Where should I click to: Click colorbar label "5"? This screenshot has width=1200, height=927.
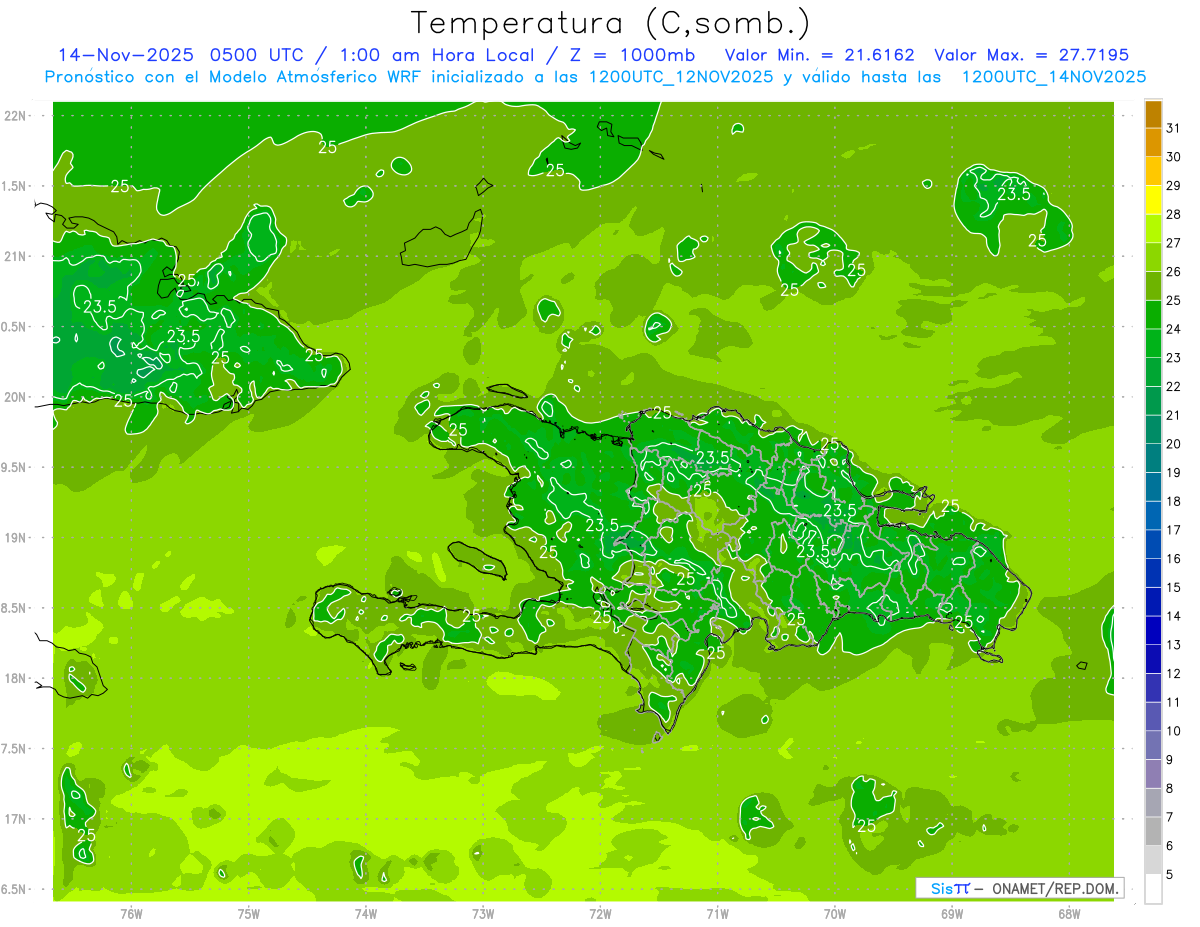[x=1170, y=875]
